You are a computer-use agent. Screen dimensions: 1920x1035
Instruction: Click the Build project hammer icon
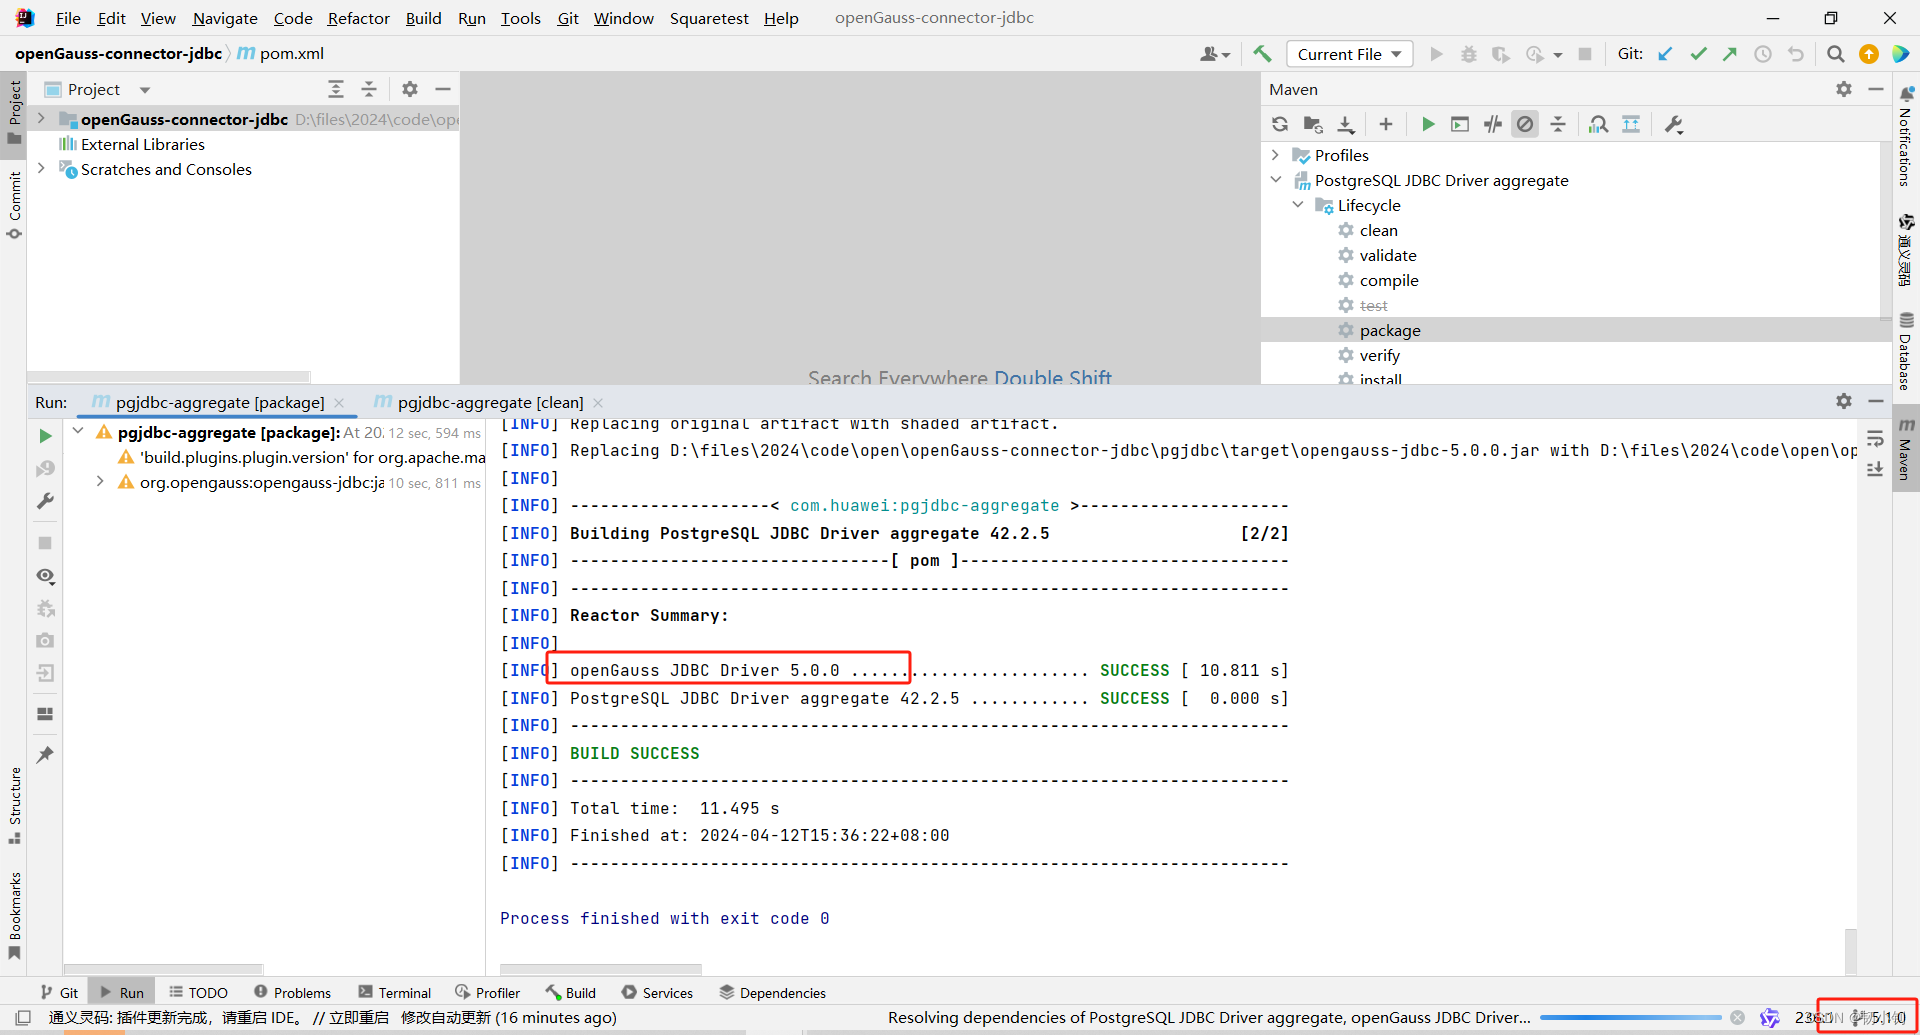click(x=1262, y=54)
